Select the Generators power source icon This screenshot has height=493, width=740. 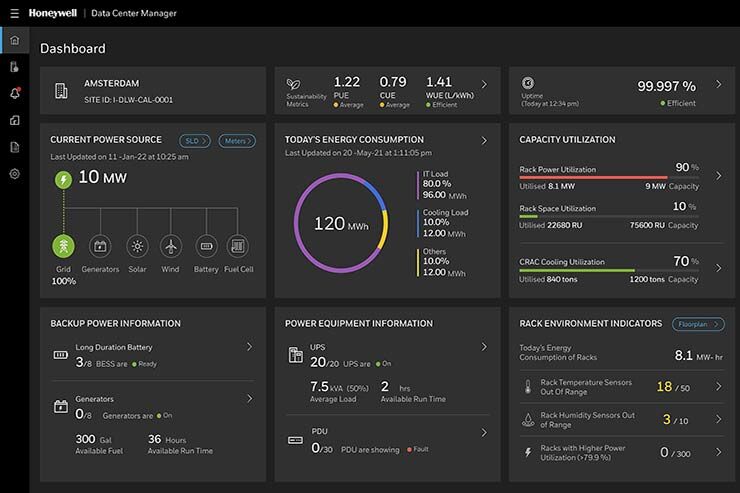99,246
